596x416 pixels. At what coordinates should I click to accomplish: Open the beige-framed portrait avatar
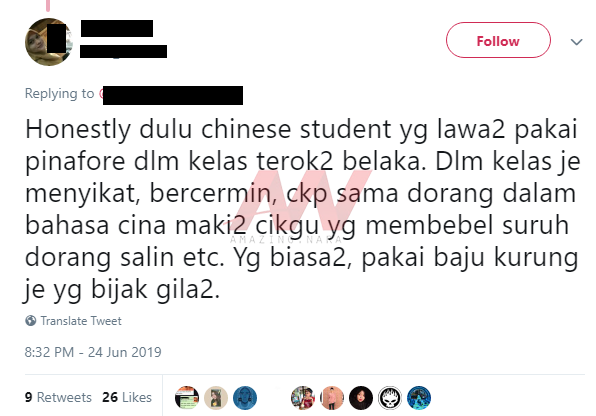[x=216, y=398]
